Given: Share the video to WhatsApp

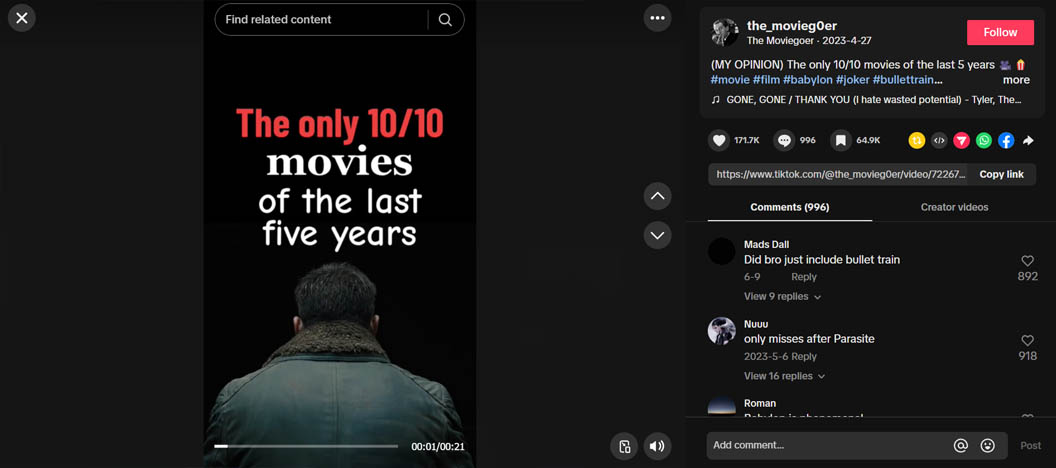Looking at the screenshot, I should pos(984,141).
